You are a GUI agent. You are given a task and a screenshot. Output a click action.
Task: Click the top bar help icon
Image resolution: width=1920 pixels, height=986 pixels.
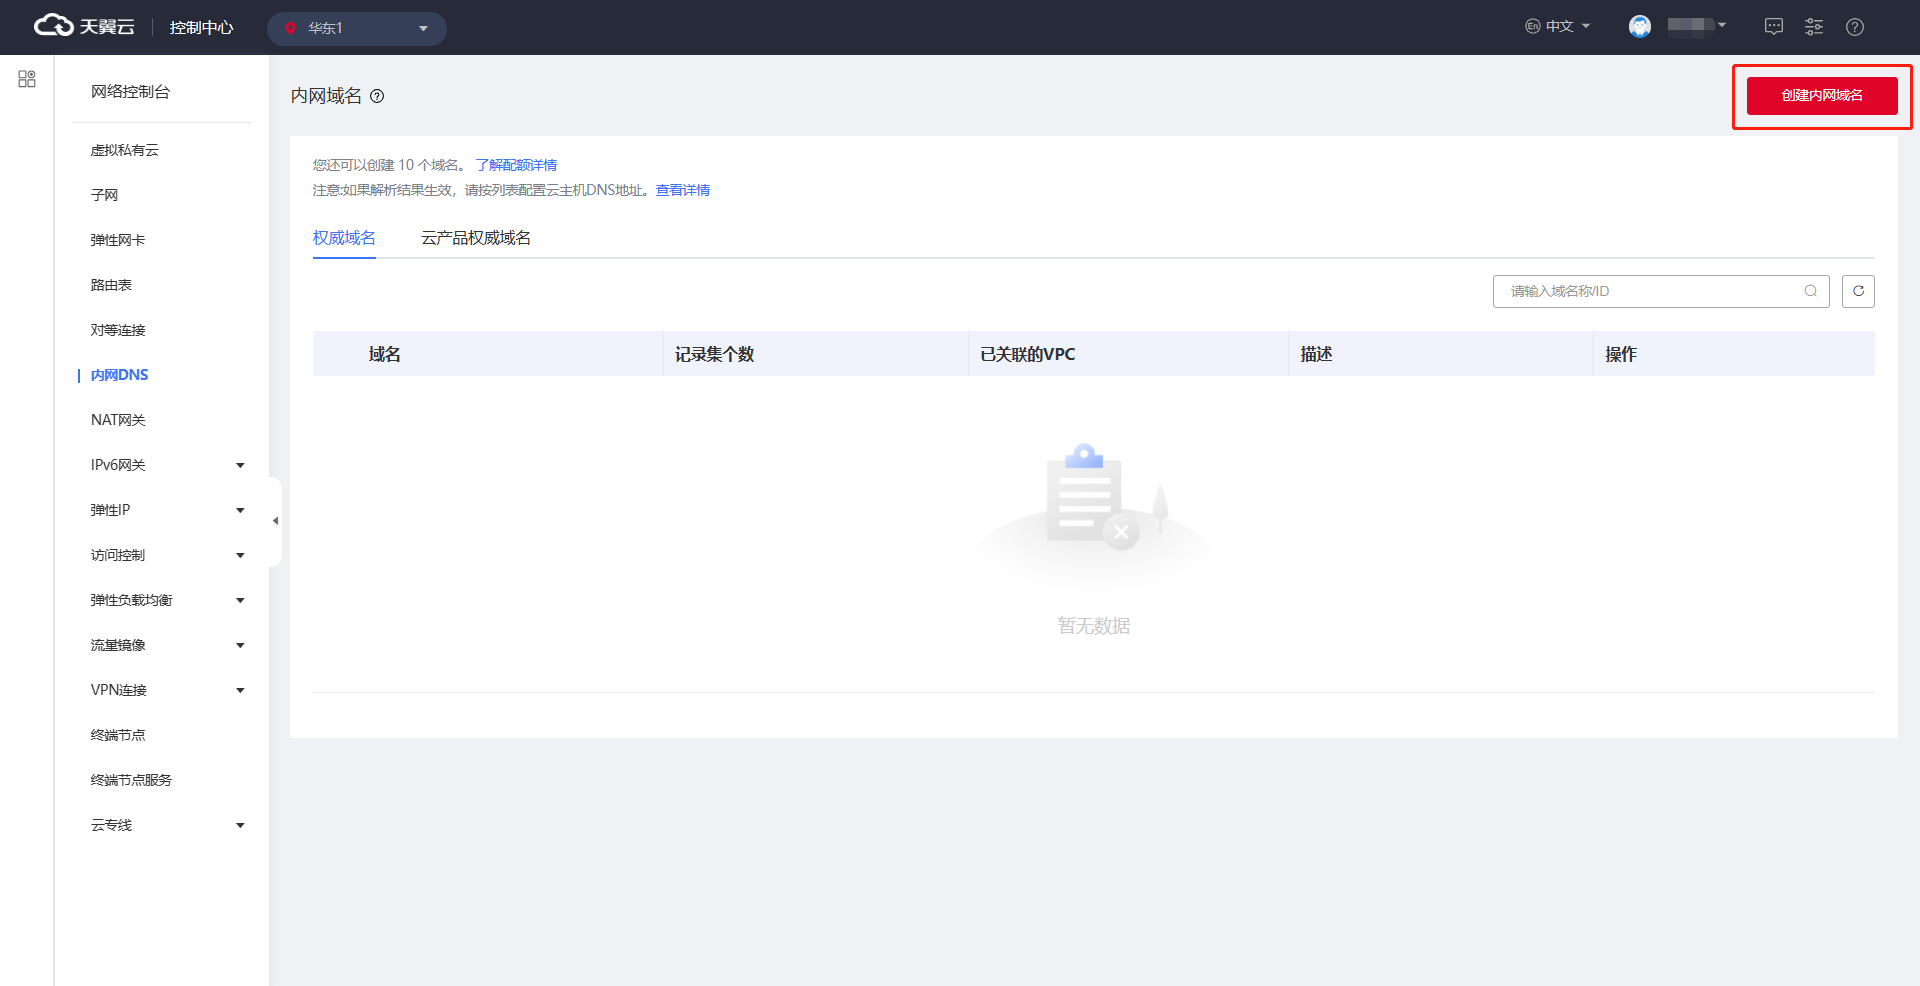click(1854, 27)
